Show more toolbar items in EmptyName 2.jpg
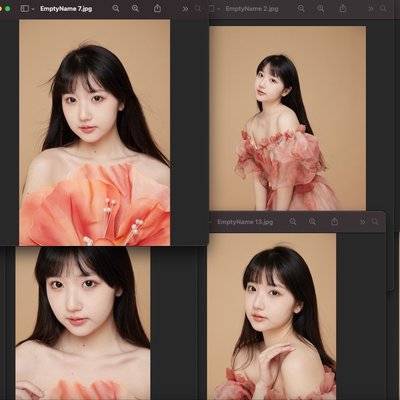Screen dimensions: 400x400 pyautogui.click(x=371, y=9)
